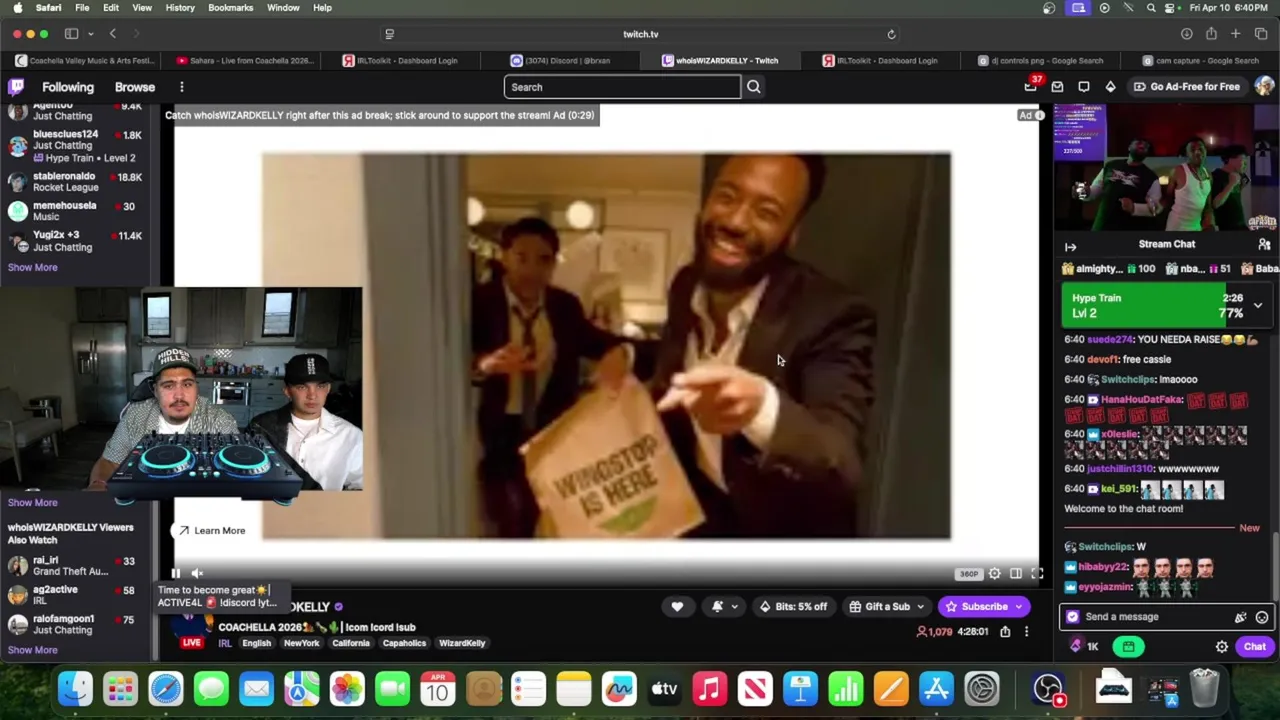Show More followed channels

point(32,267)
